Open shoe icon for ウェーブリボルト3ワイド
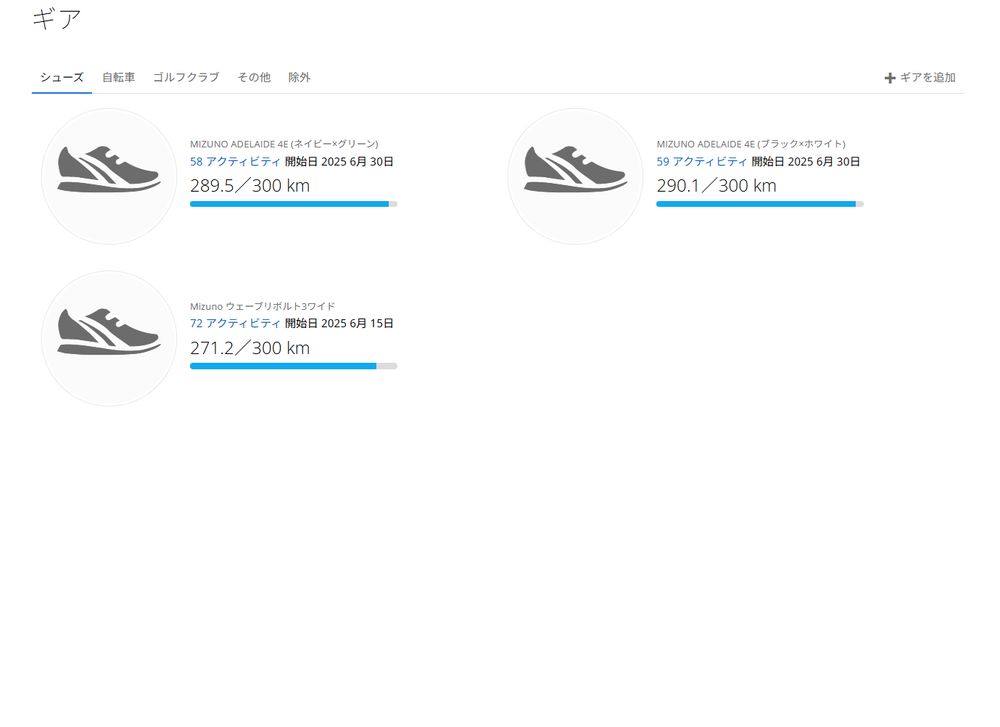The width and height of the screenshot is (1000, 727). click(x=109, y=339)
